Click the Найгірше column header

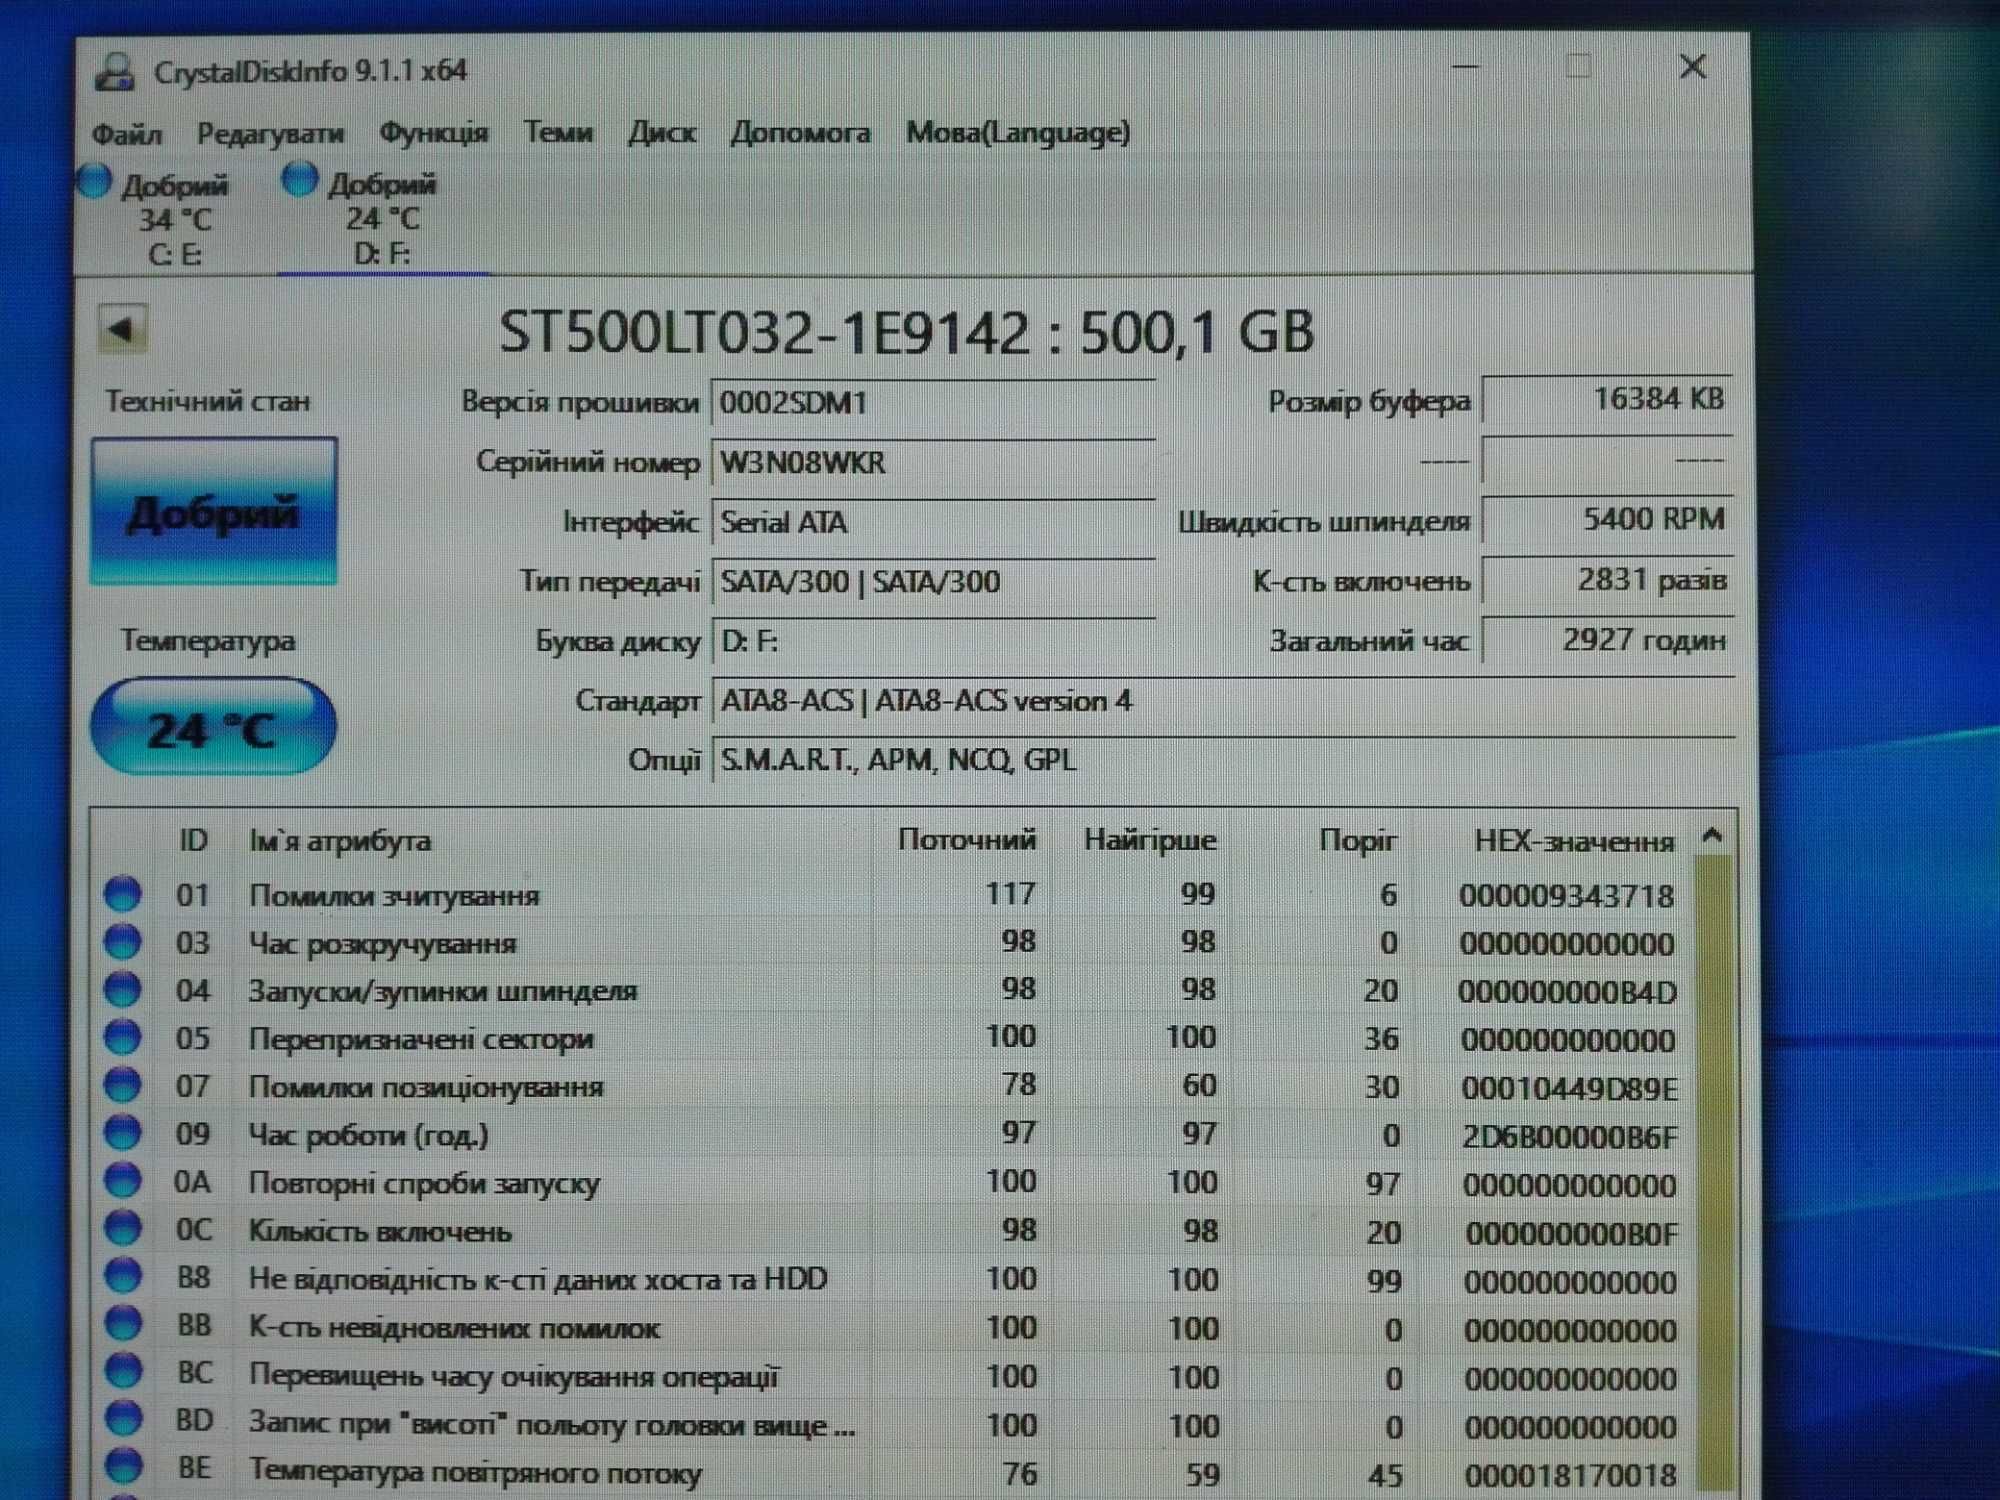click(x=1150, y=840)
